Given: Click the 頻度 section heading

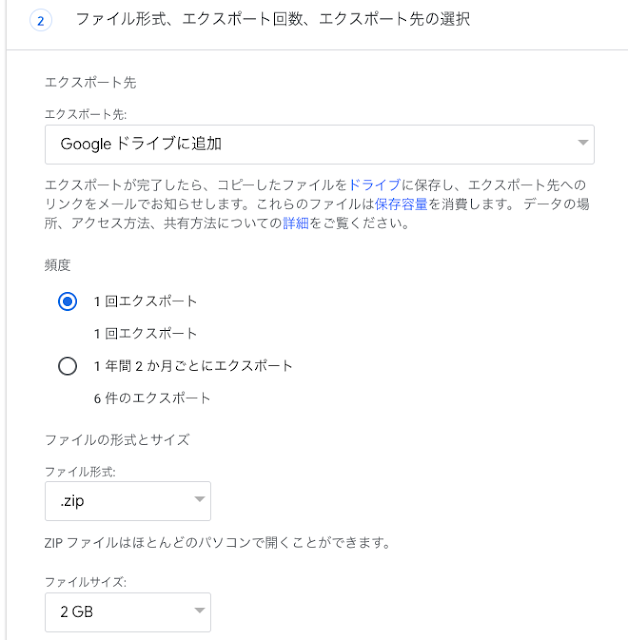Looking at the screenshot, I should [x=58, y=265].
